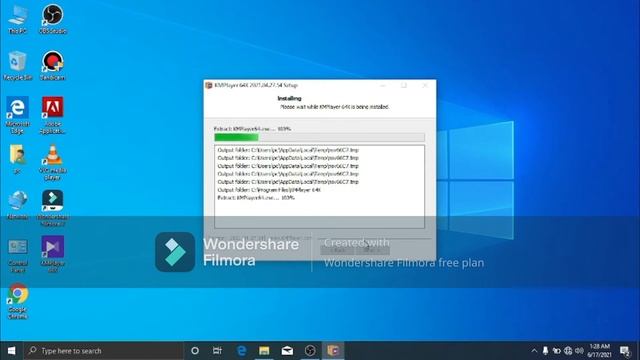This screenshot has width=640, height=360.
Task: Open the Mail app on the taskbar
Action: click(287, 351)
